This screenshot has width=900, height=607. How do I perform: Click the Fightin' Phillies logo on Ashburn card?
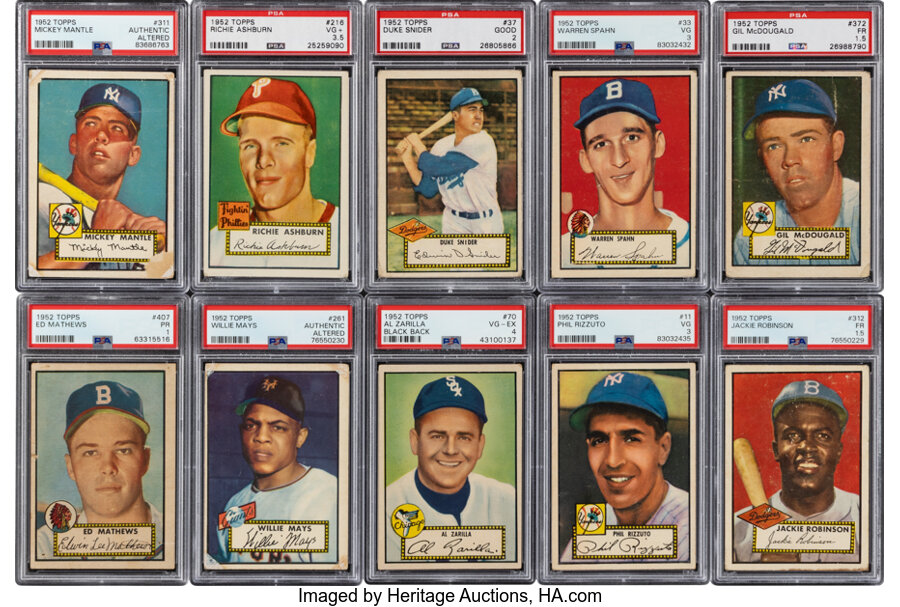click(234, 217)
